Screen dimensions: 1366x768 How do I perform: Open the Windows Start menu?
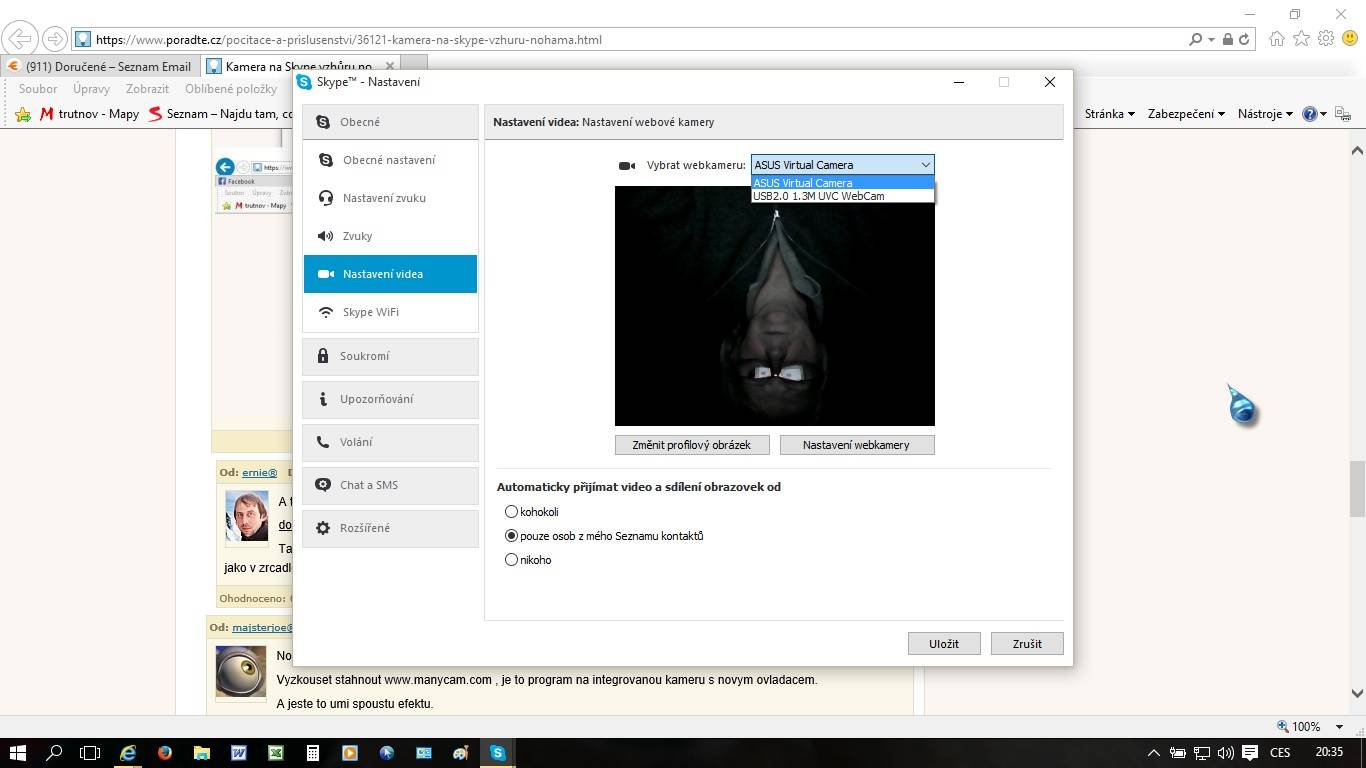tap(18, 752)
